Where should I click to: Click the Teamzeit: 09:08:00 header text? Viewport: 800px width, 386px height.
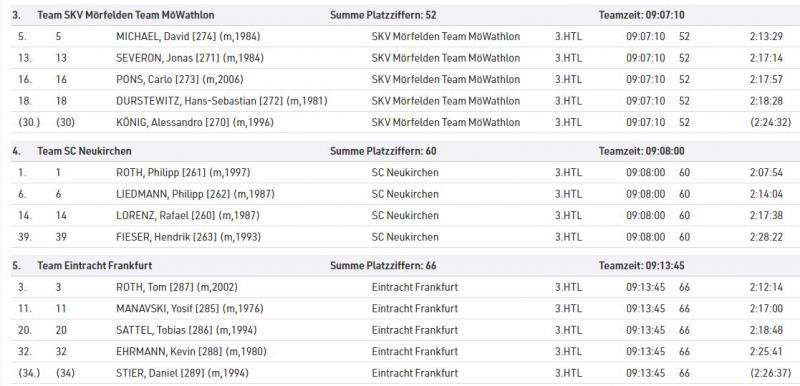641,151
